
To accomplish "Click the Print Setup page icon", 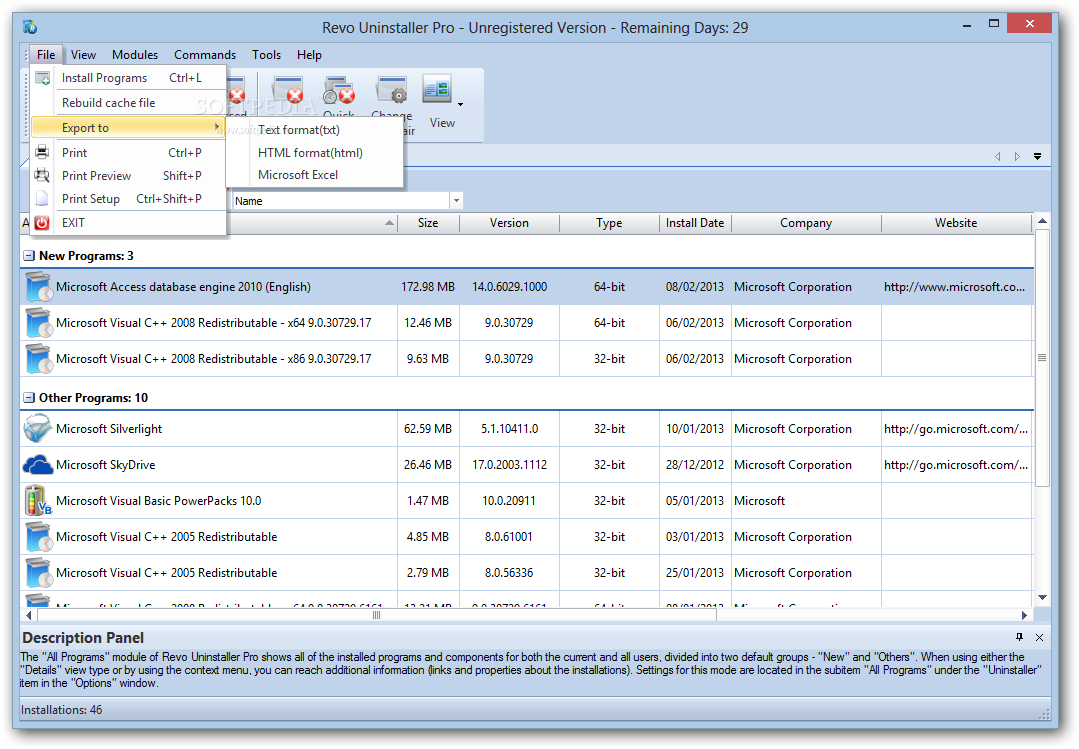I will 42,198.
